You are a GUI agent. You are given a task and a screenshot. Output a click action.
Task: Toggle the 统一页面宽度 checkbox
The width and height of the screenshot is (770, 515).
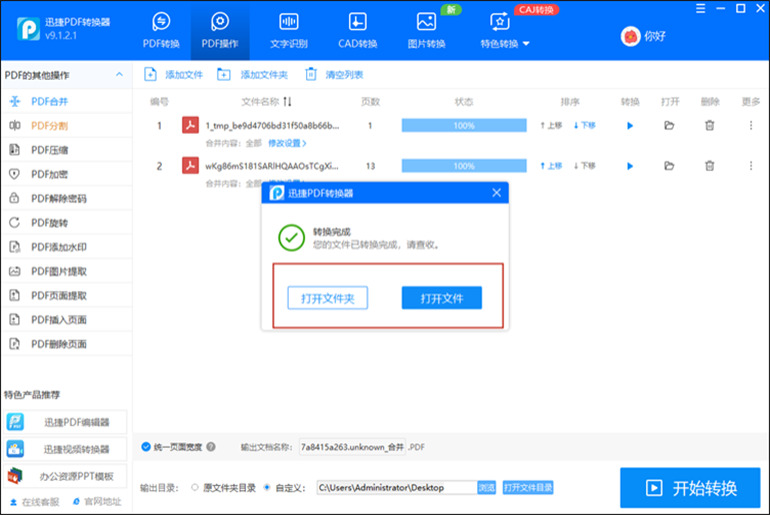(x=146, y=447)
